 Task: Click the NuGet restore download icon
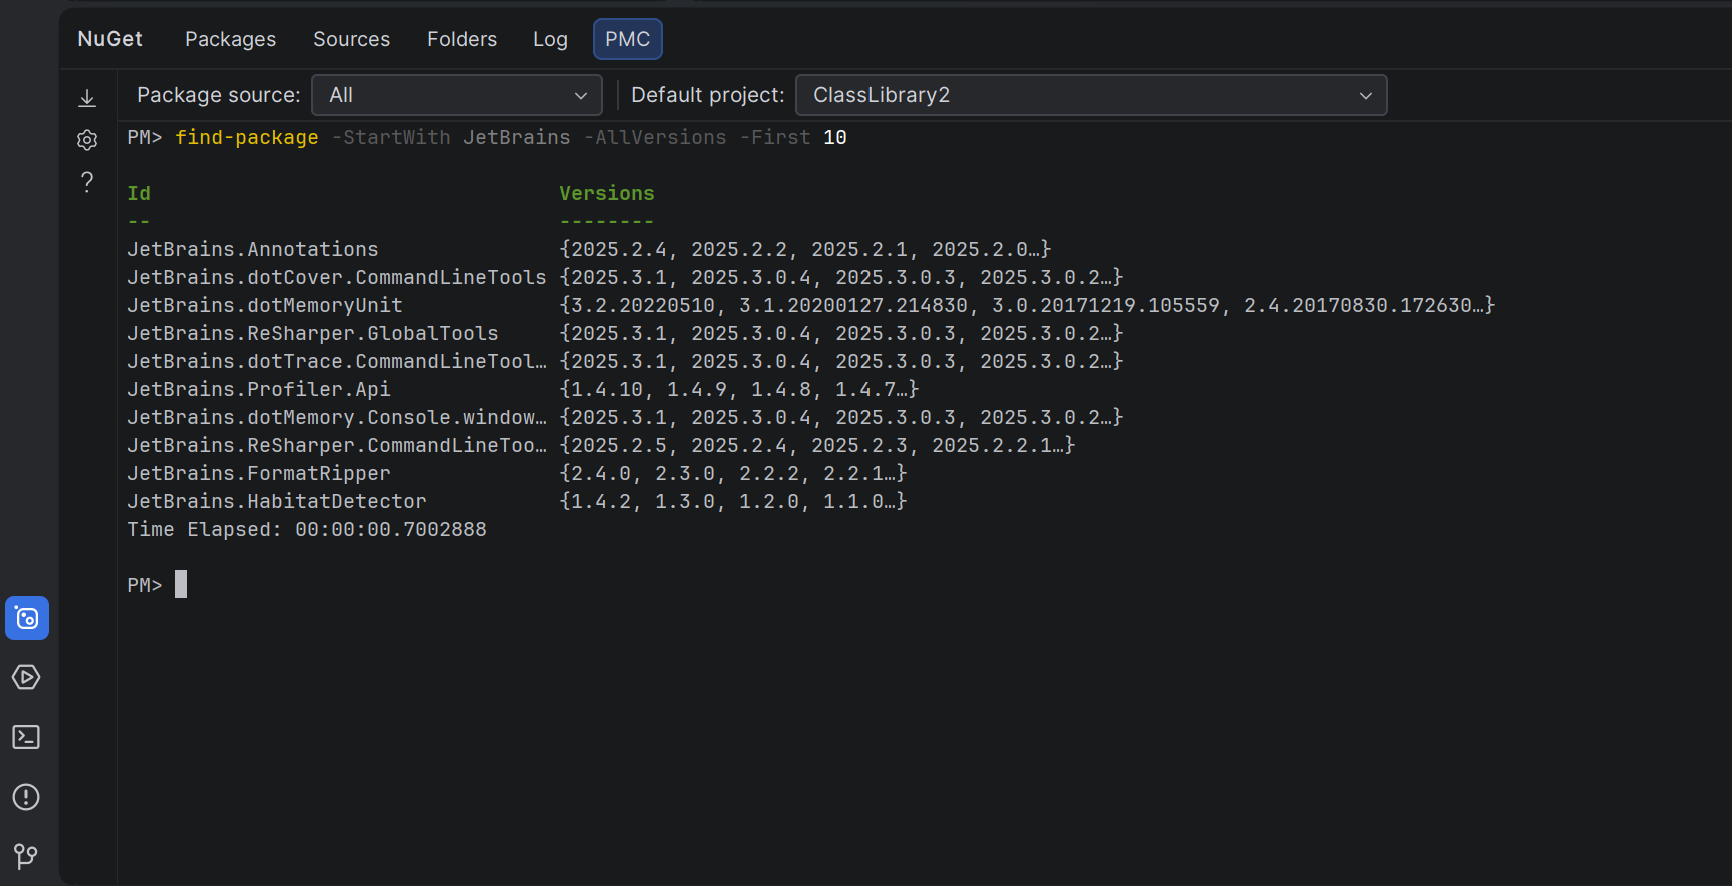click(87, 98)
